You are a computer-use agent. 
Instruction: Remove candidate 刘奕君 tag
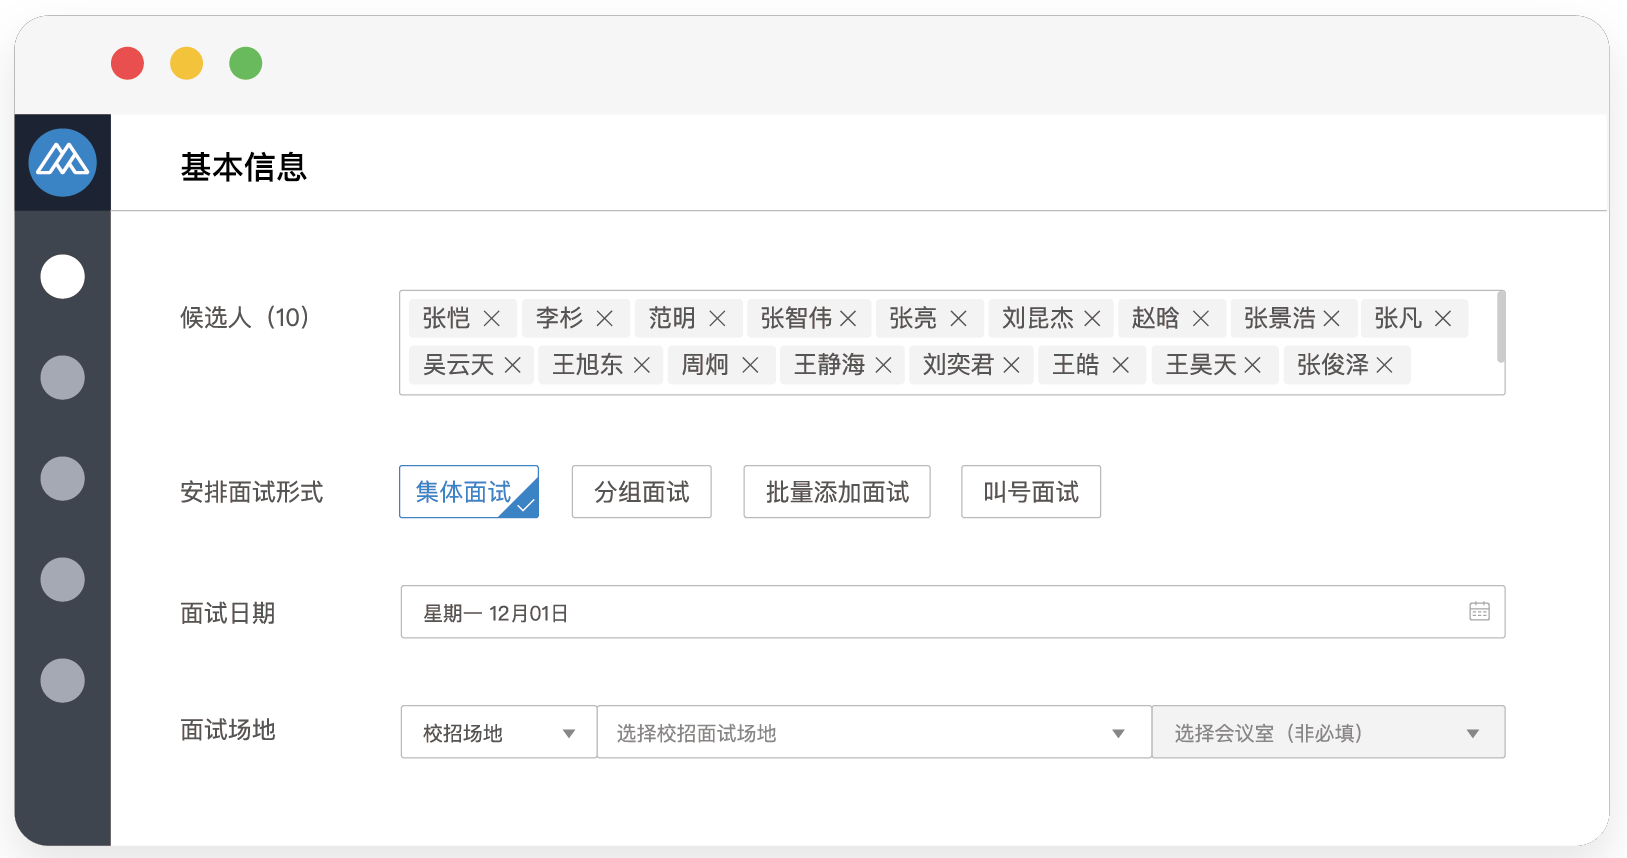pyautogui.click(x=1012, y=365)
